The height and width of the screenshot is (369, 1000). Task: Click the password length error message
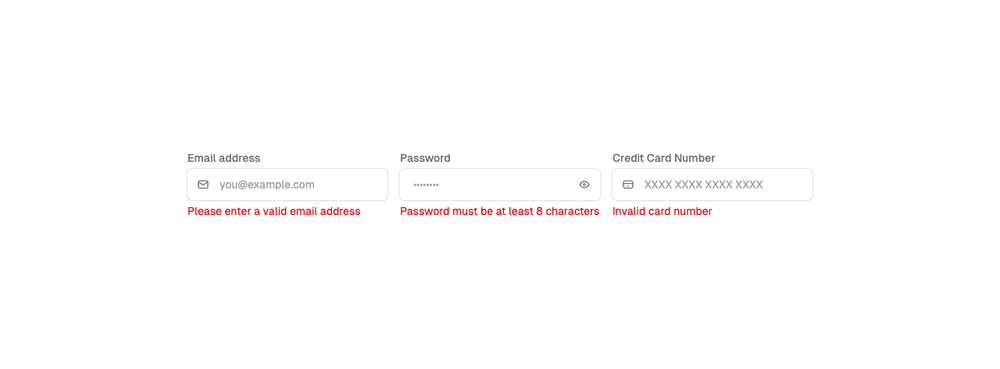(499, 212)
